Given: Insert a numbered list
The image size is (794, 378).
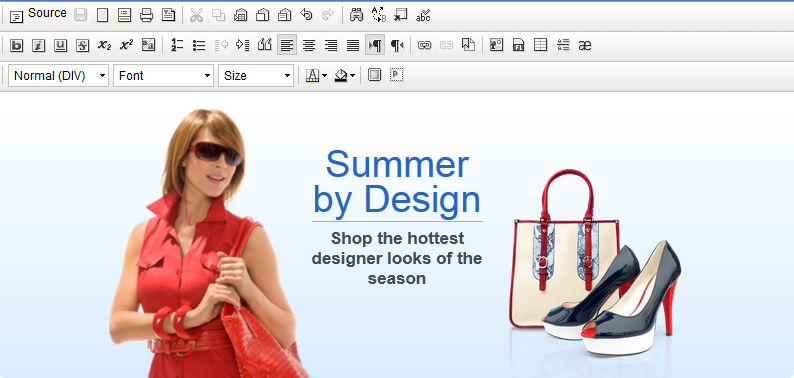Looking at the screenshot, I should point(177,45).
